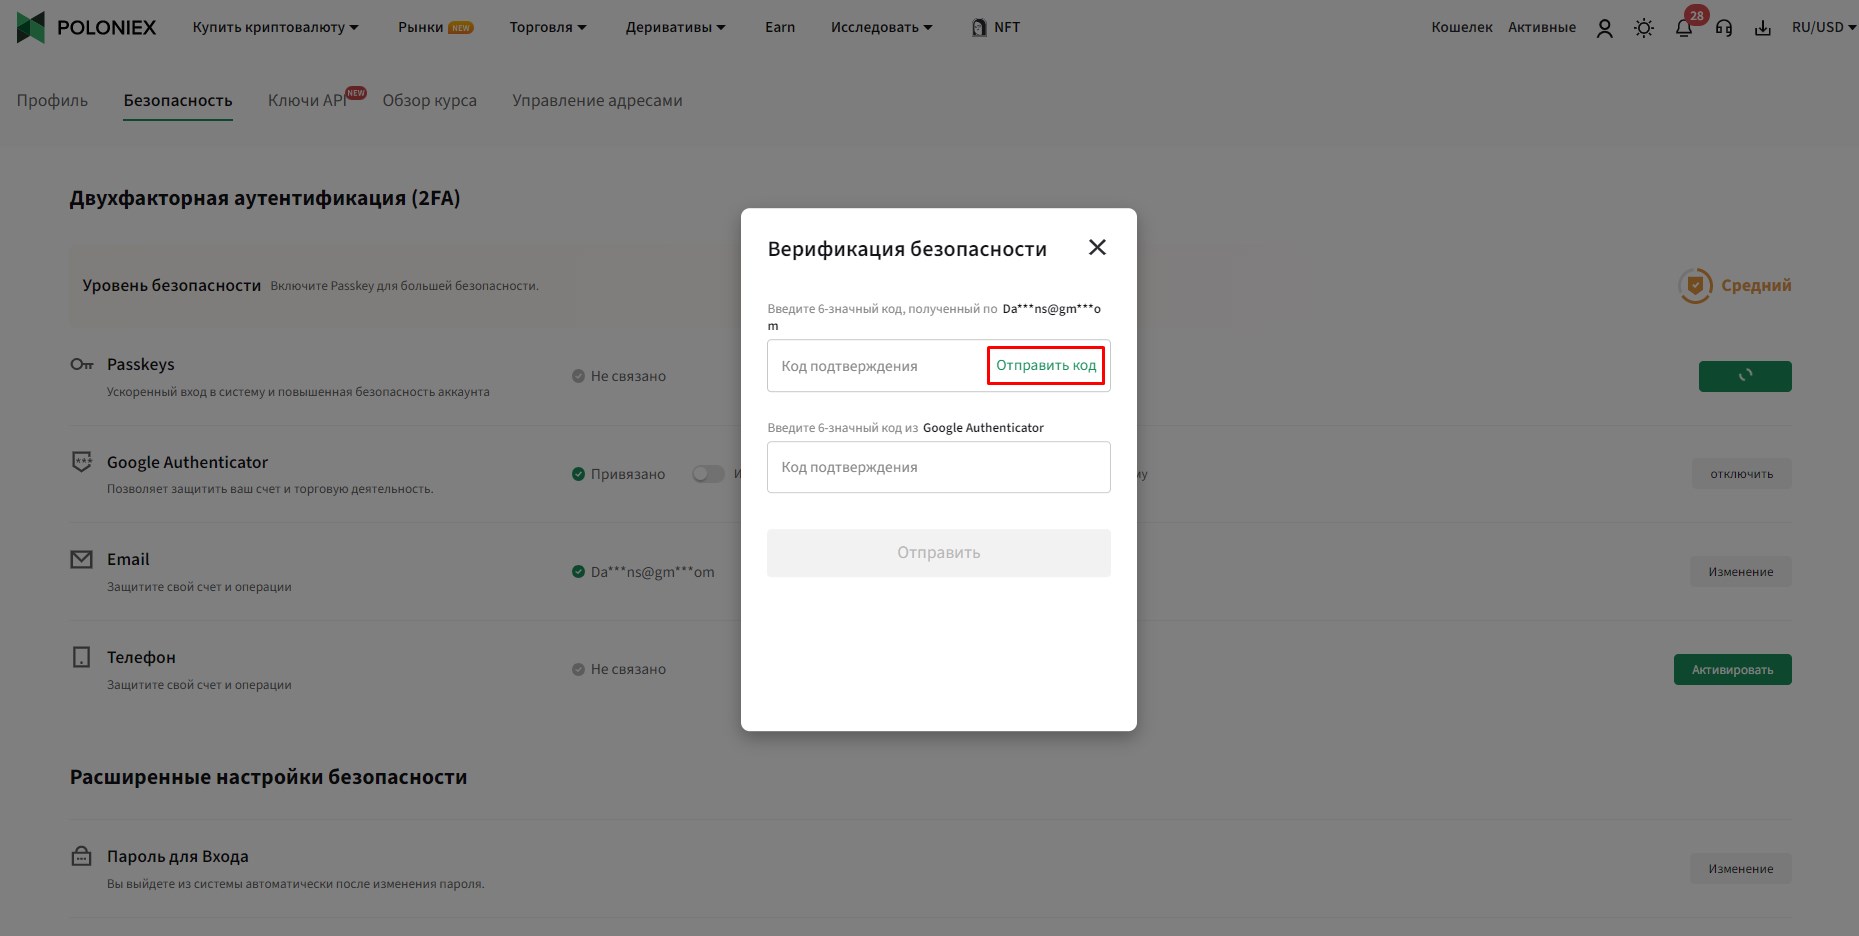Open the Управление адресами tab
The height and width of the screenshot is (936, 1859).
coord(597,100)
